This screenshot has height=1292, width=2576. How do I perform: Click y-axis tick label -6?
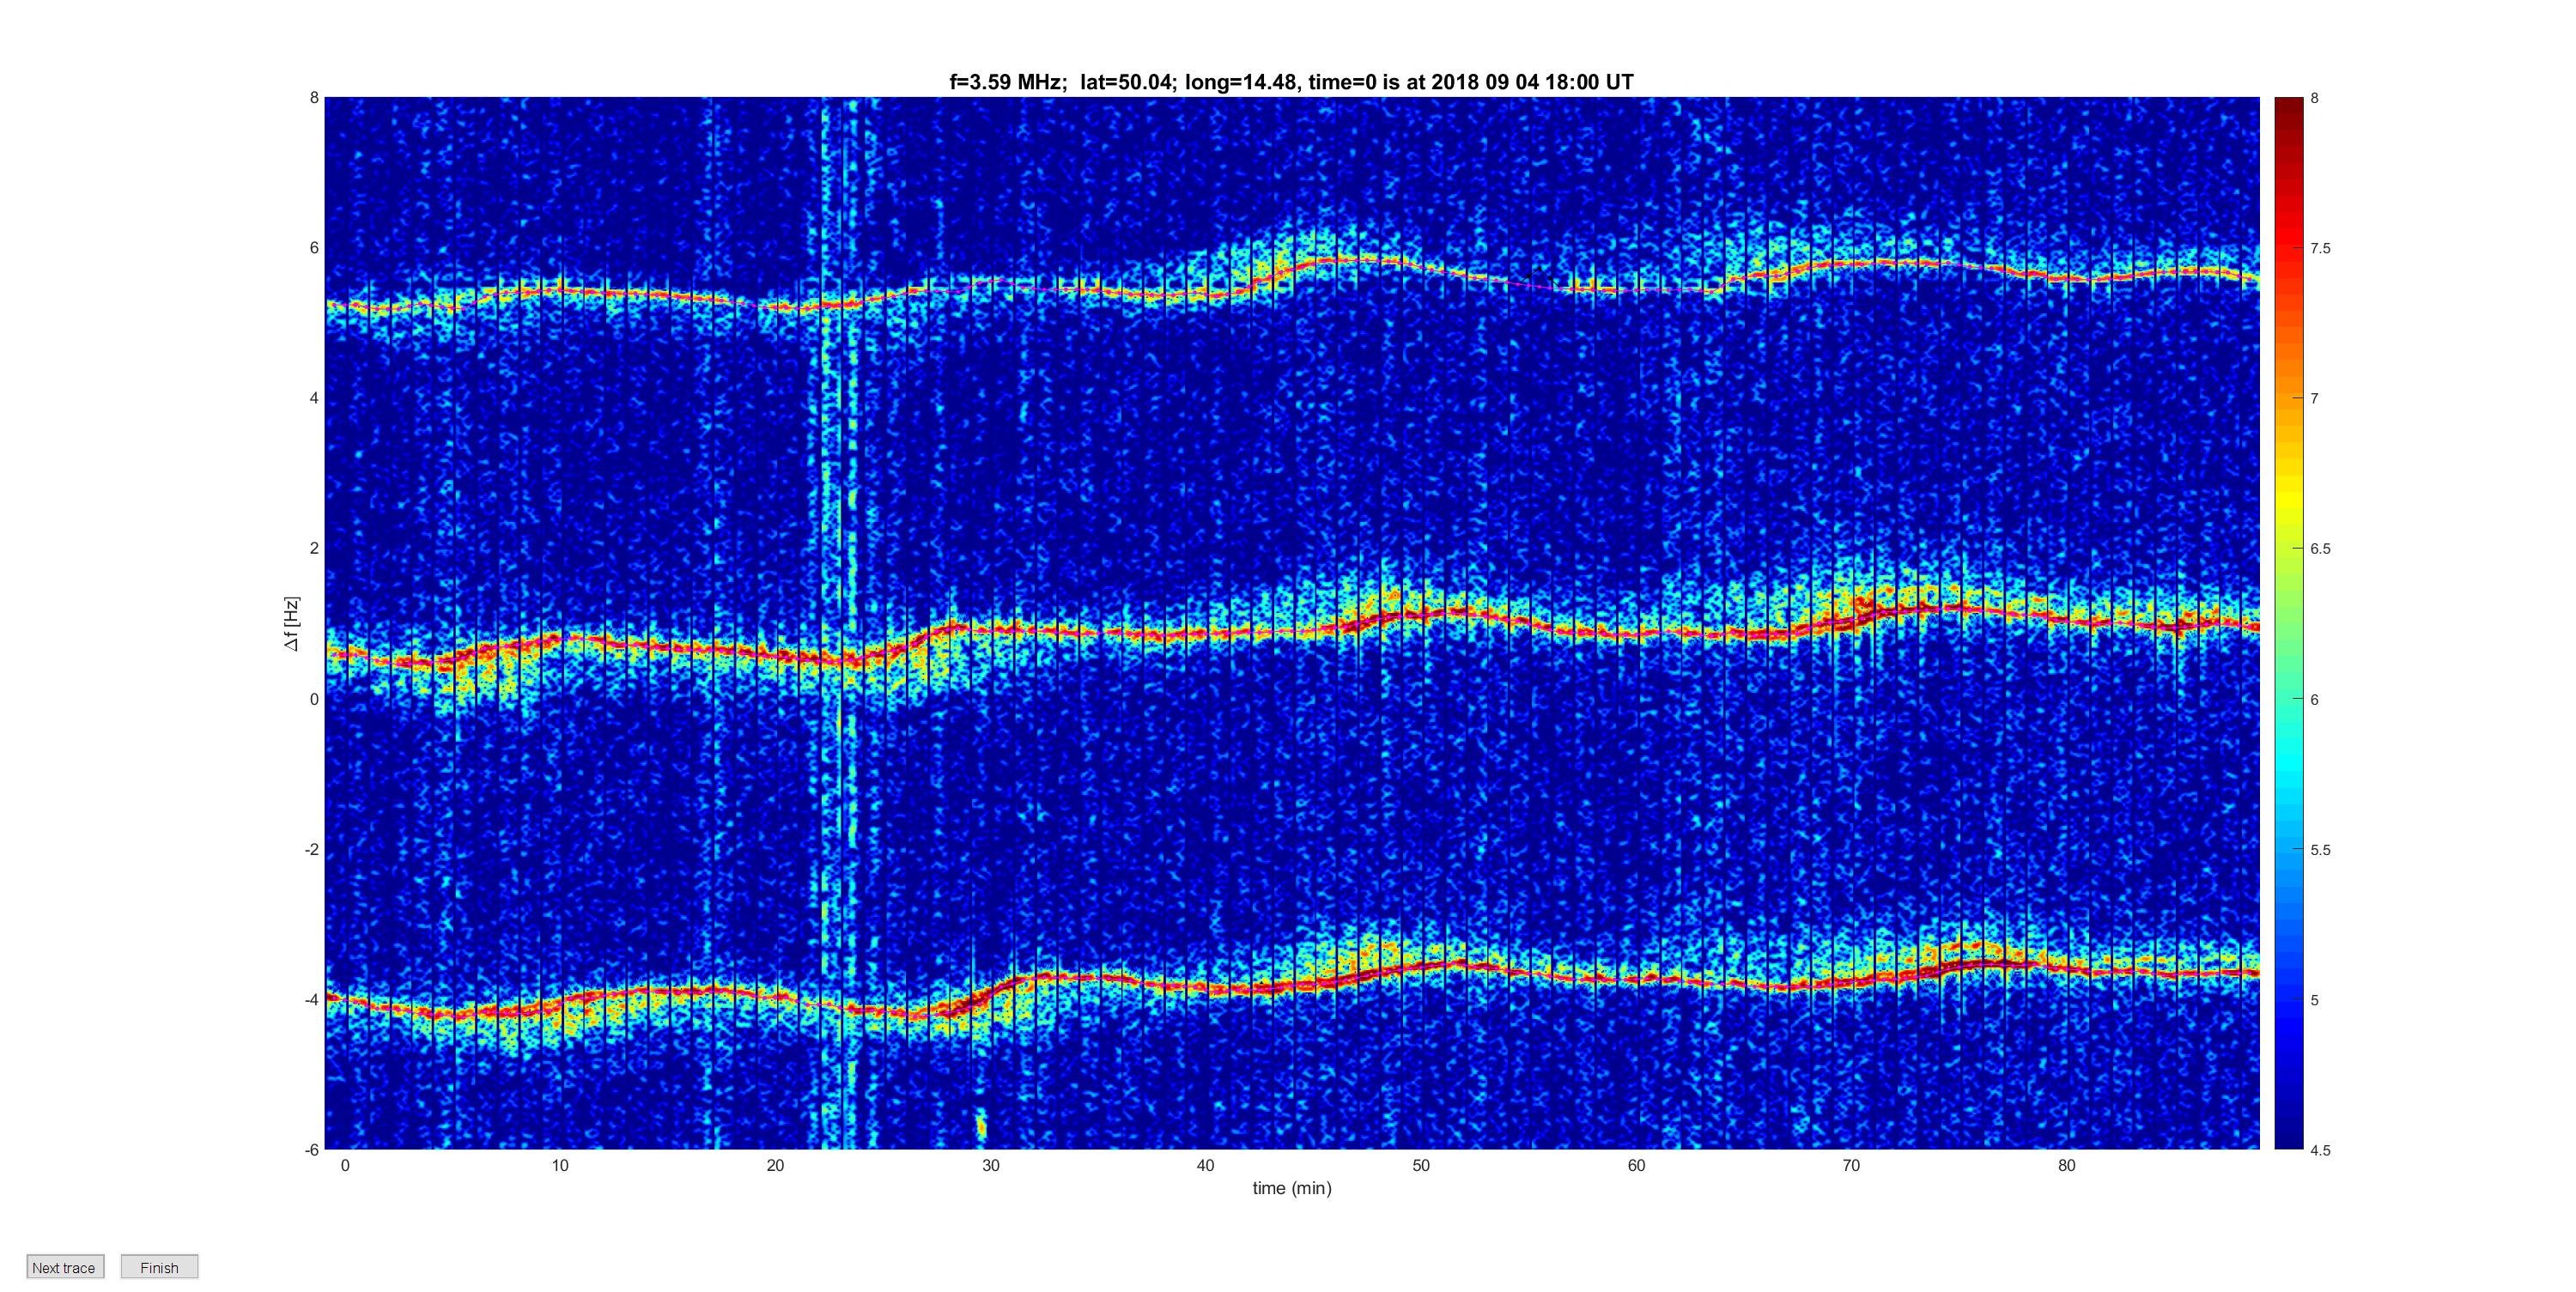(x=312, y=1150)
